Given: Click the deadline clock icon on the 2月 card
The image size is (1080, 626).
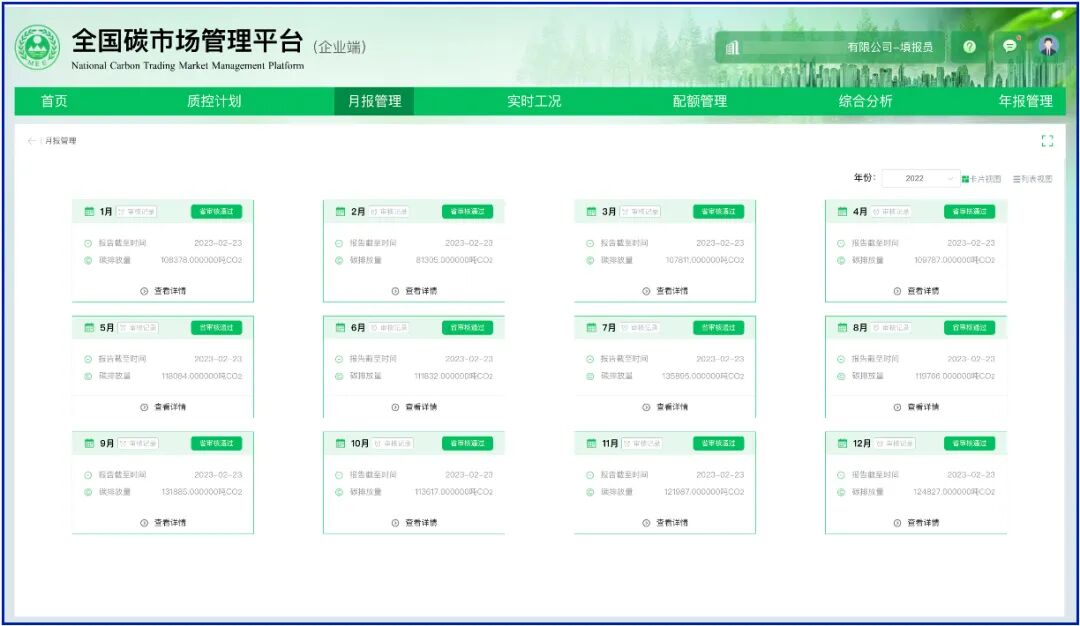Looking at the screenshot, I should (x=339, y=243).
